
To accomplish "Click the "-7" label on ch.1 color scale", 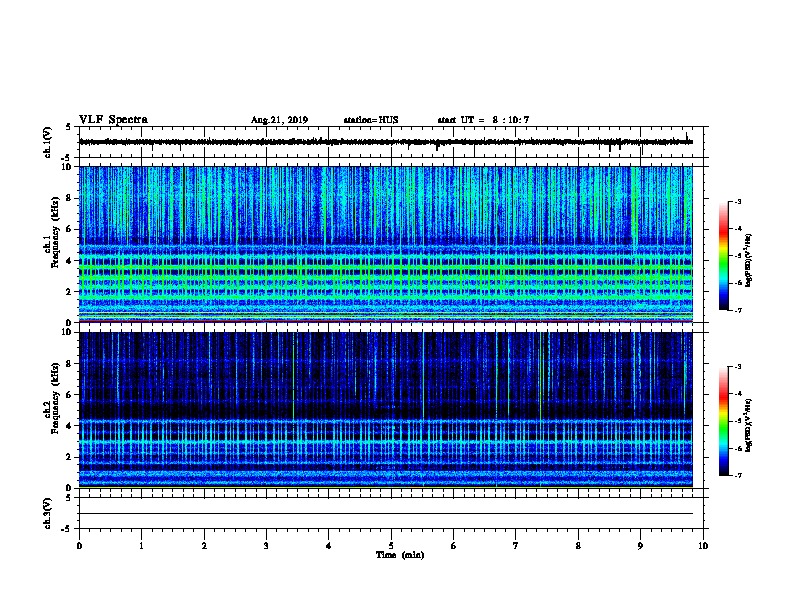I will click(738, 310).
